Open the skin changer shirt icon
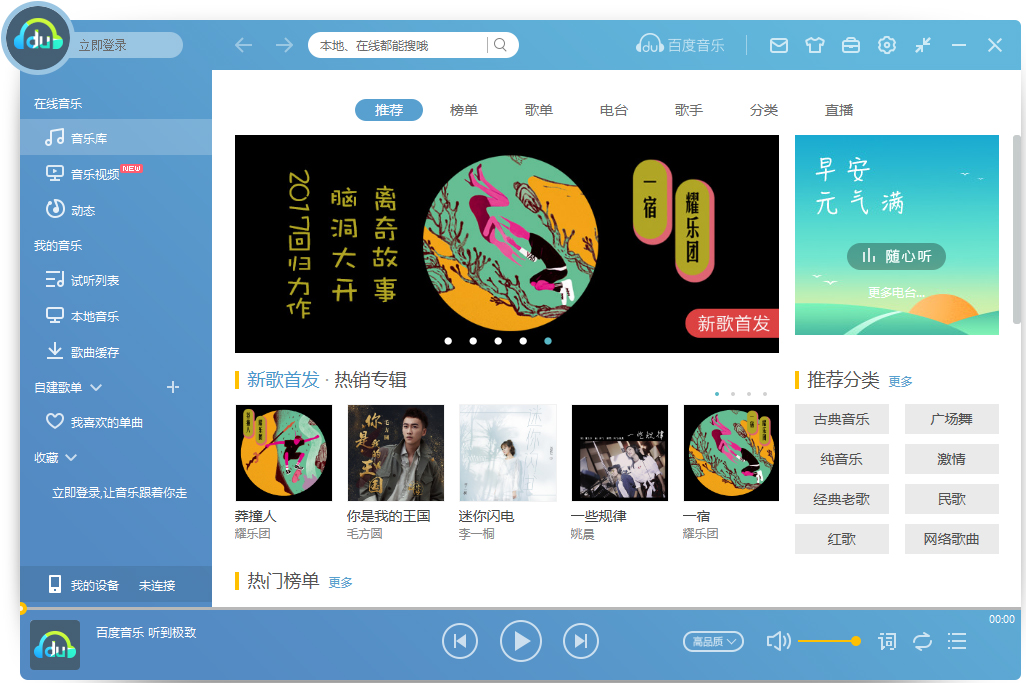 point(814,45)
